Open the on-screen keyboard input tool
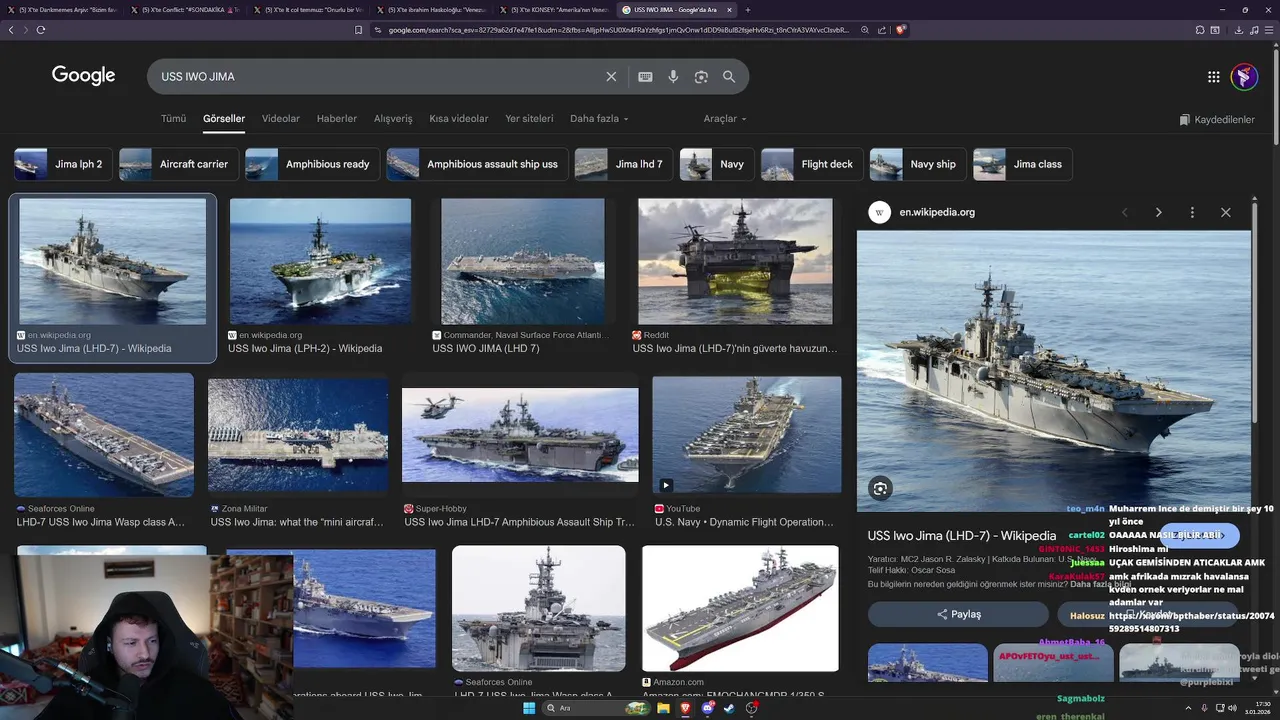 (x=645, y=77)
